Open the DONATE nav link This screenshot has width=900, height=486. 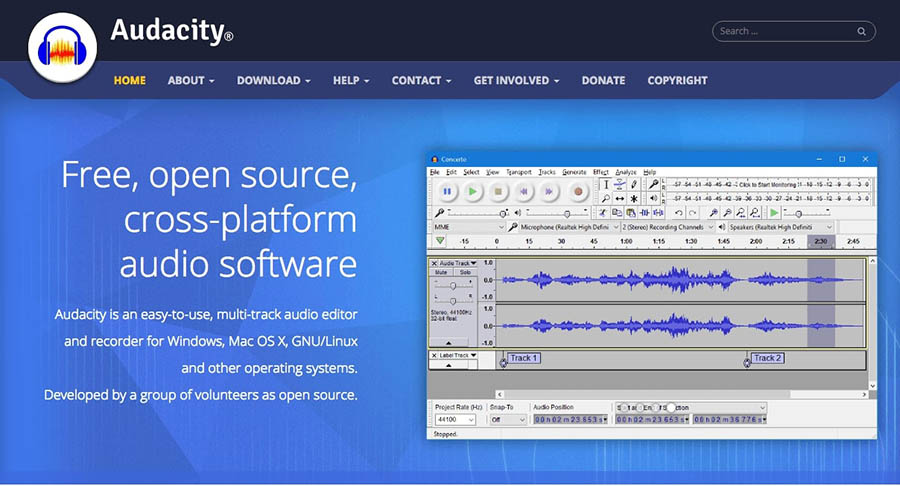tap(603, 80)
